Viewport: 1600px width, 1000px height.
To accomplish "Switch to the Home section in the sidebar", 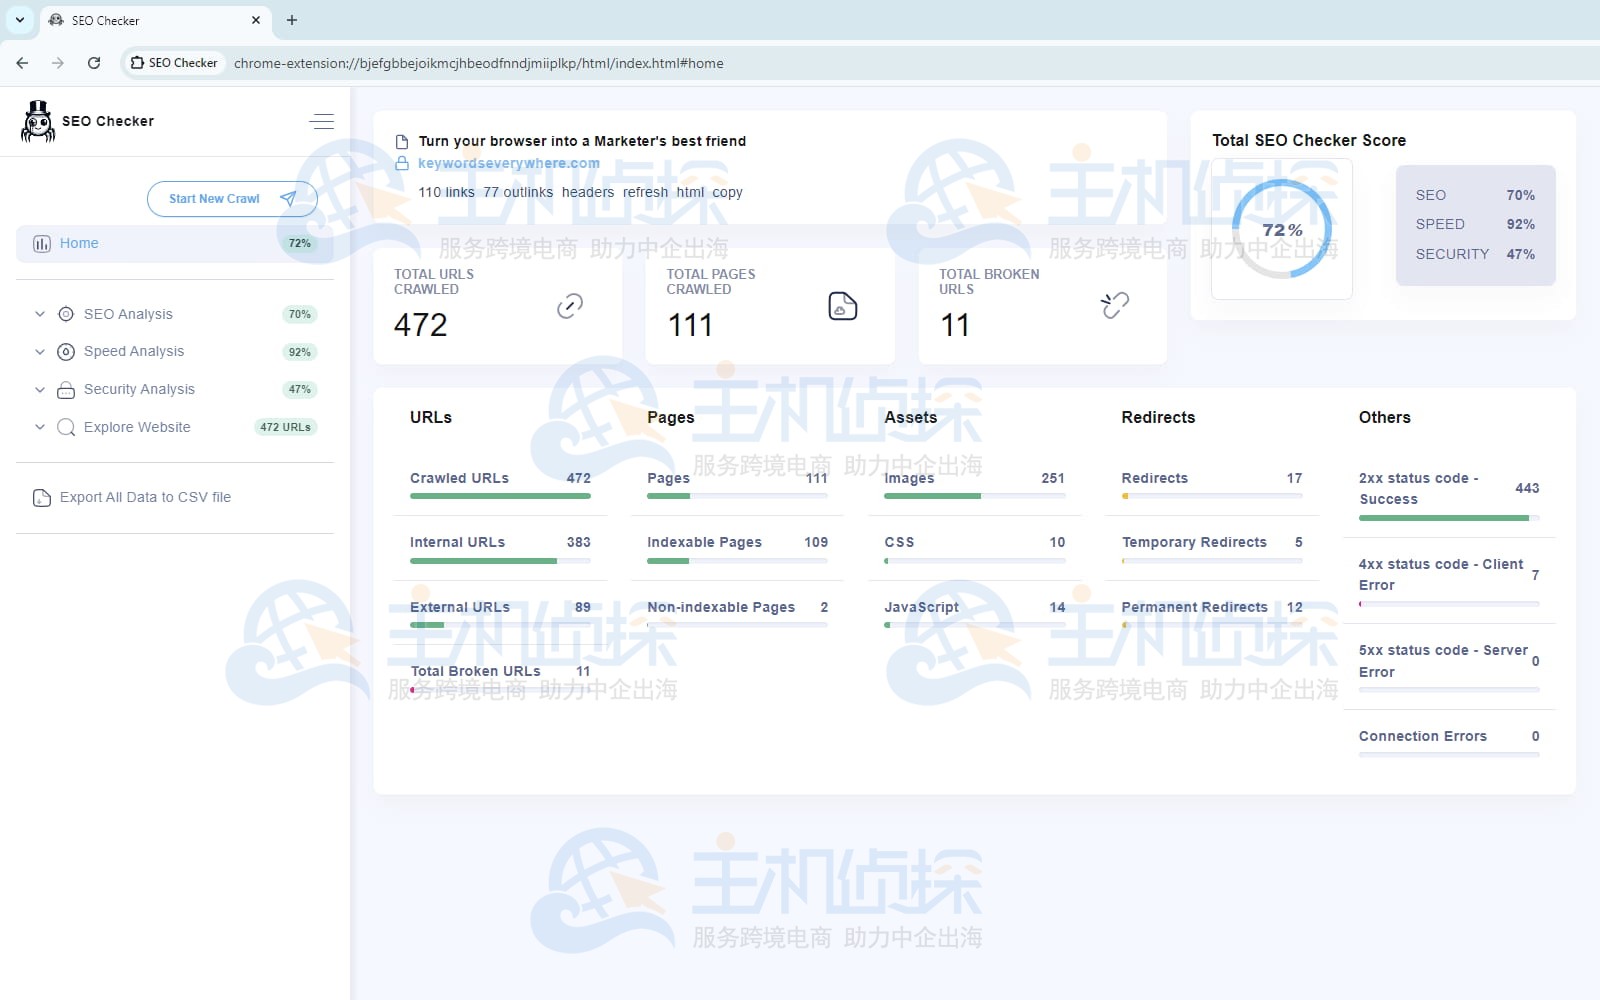I will tap(78, 243).
